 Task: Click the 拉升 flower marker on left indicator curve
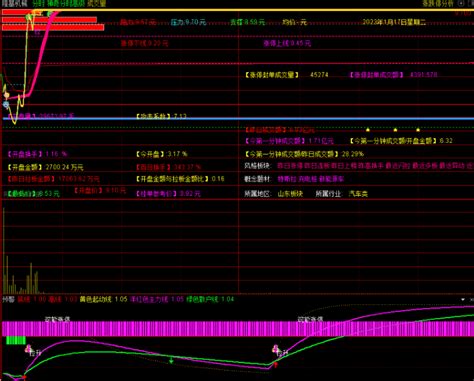pyautogui.click(x=28, y=349)
